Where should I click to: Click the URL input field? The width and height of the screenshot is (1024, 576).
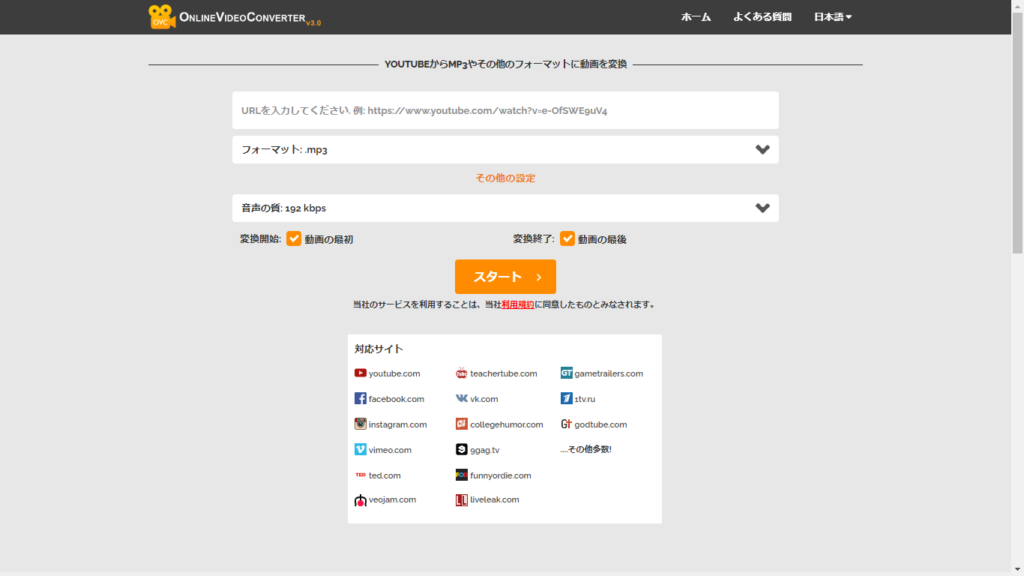click(505, 110)
